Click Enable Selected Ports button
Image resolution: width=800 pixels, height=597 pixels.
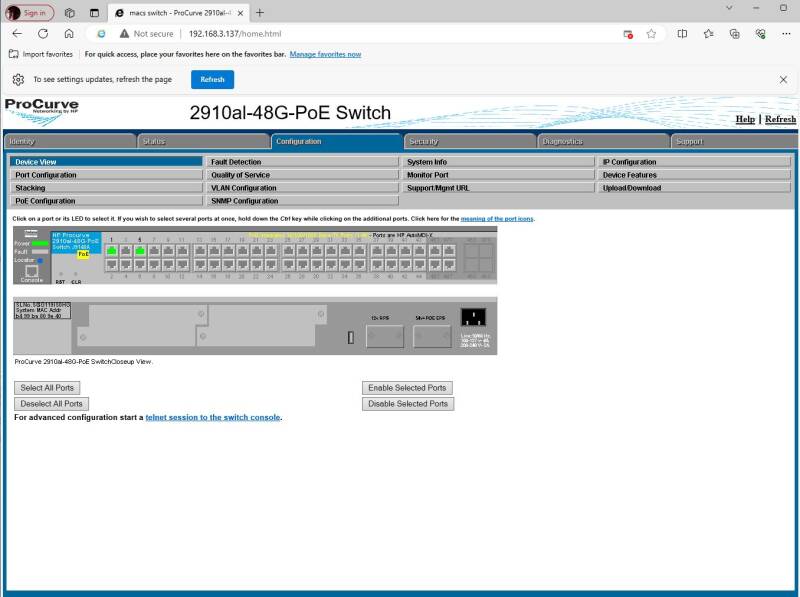tap(407, 388)
